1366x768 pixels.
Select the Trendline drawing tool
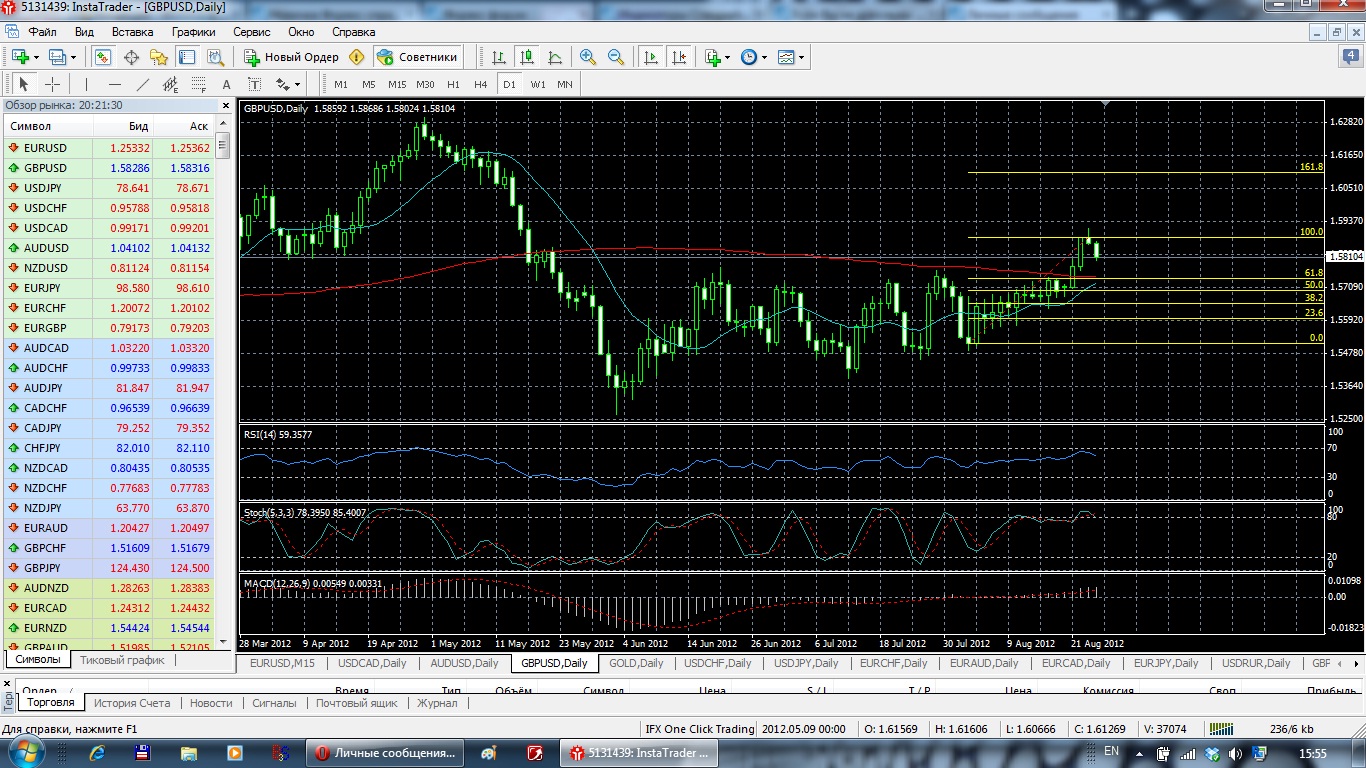[143, 84]
